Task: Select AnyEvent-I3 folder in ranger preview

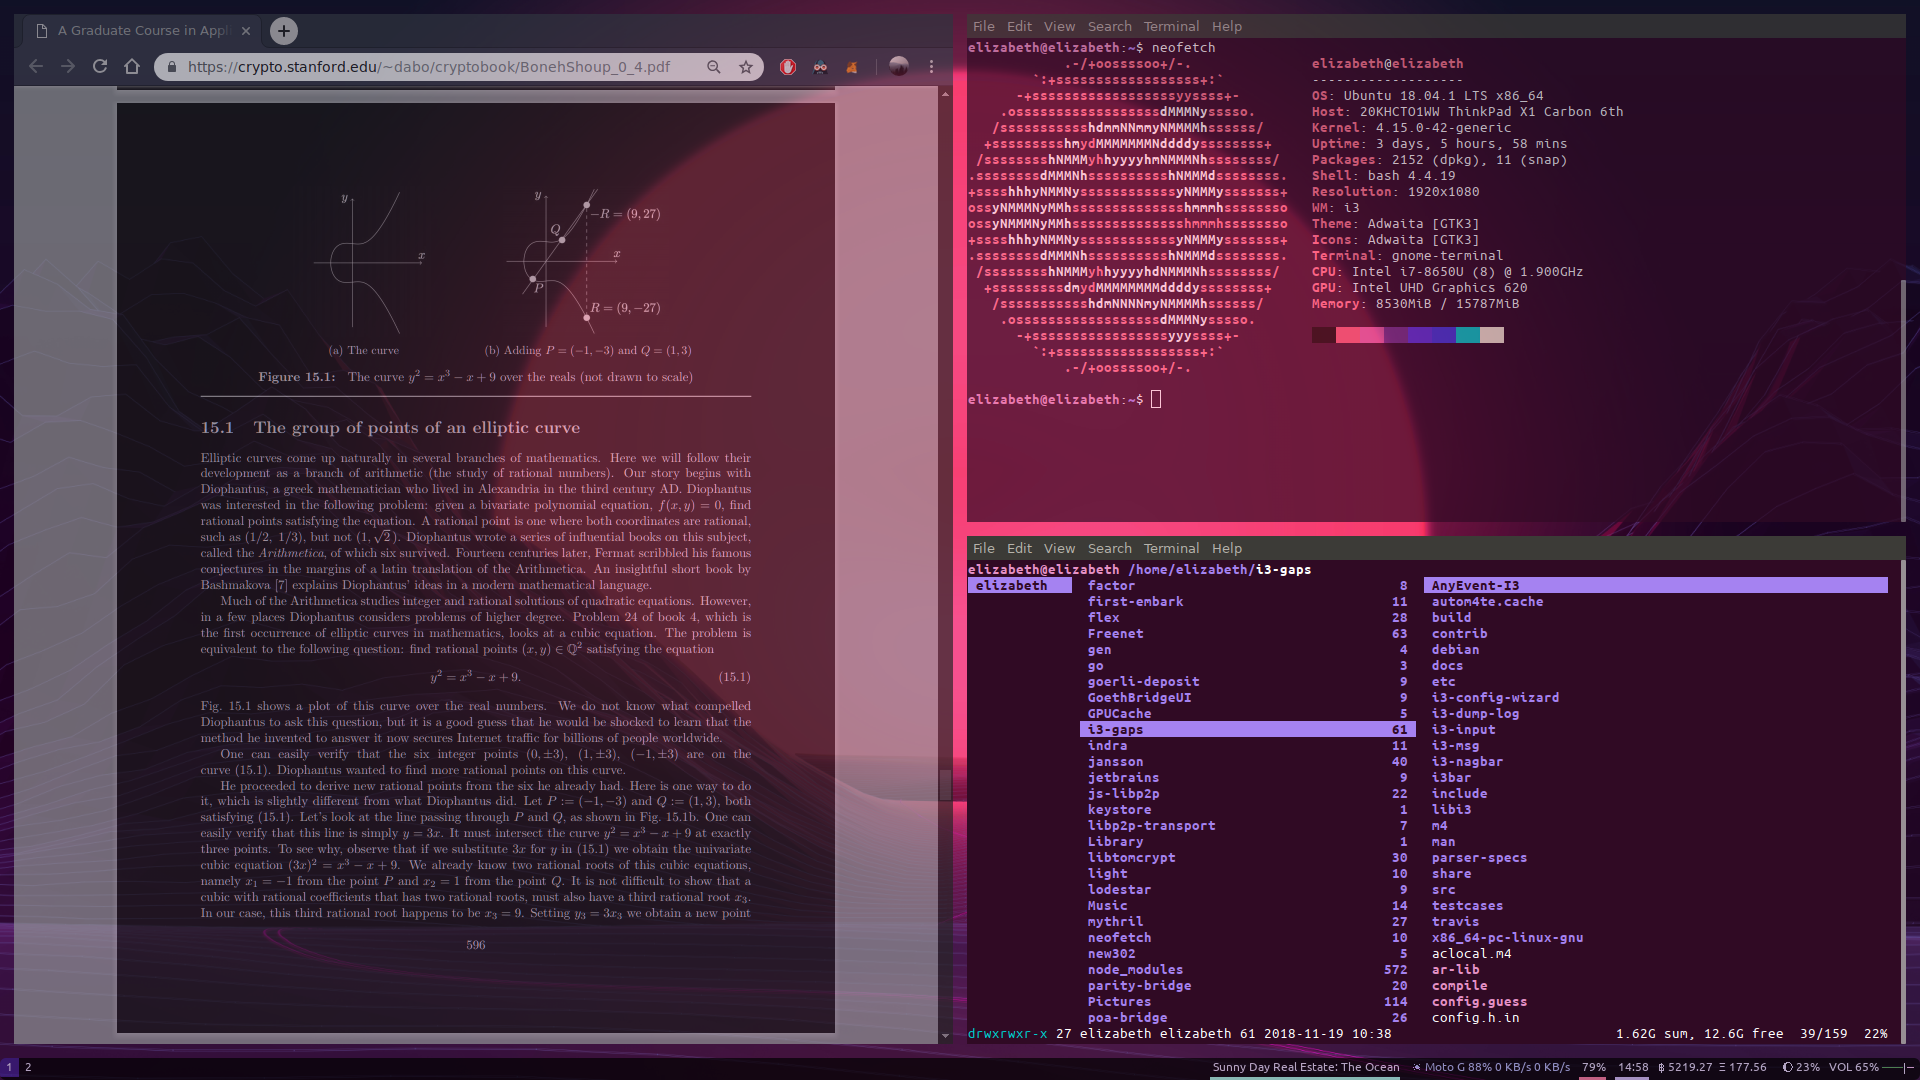Action: pos(1475,586)
